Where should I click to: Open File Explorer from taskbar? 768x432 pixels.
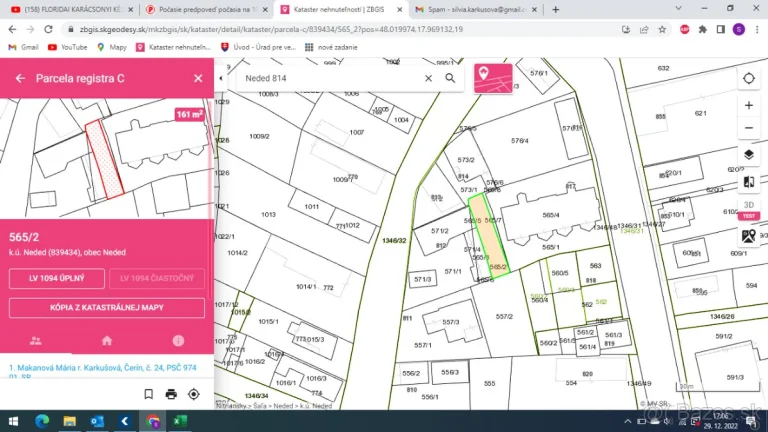(x=70, y=421)
